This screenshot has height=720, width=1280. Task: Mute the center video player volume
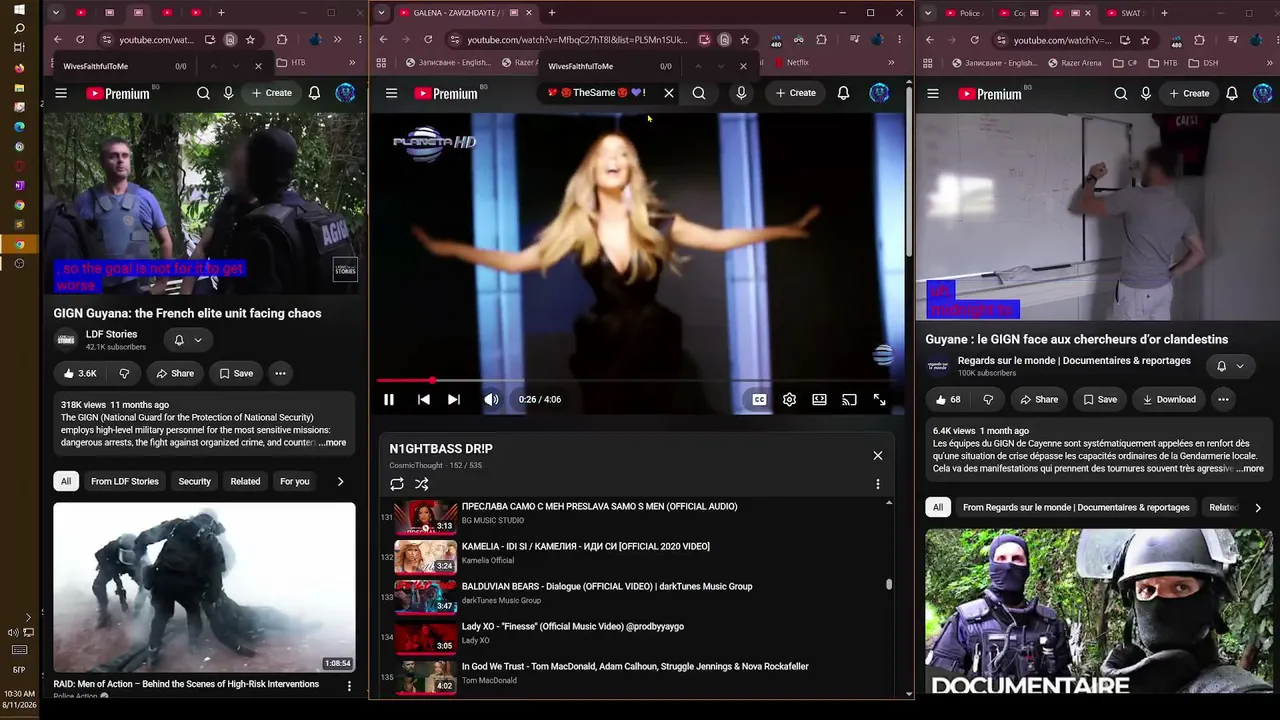[x=491, y=399]
